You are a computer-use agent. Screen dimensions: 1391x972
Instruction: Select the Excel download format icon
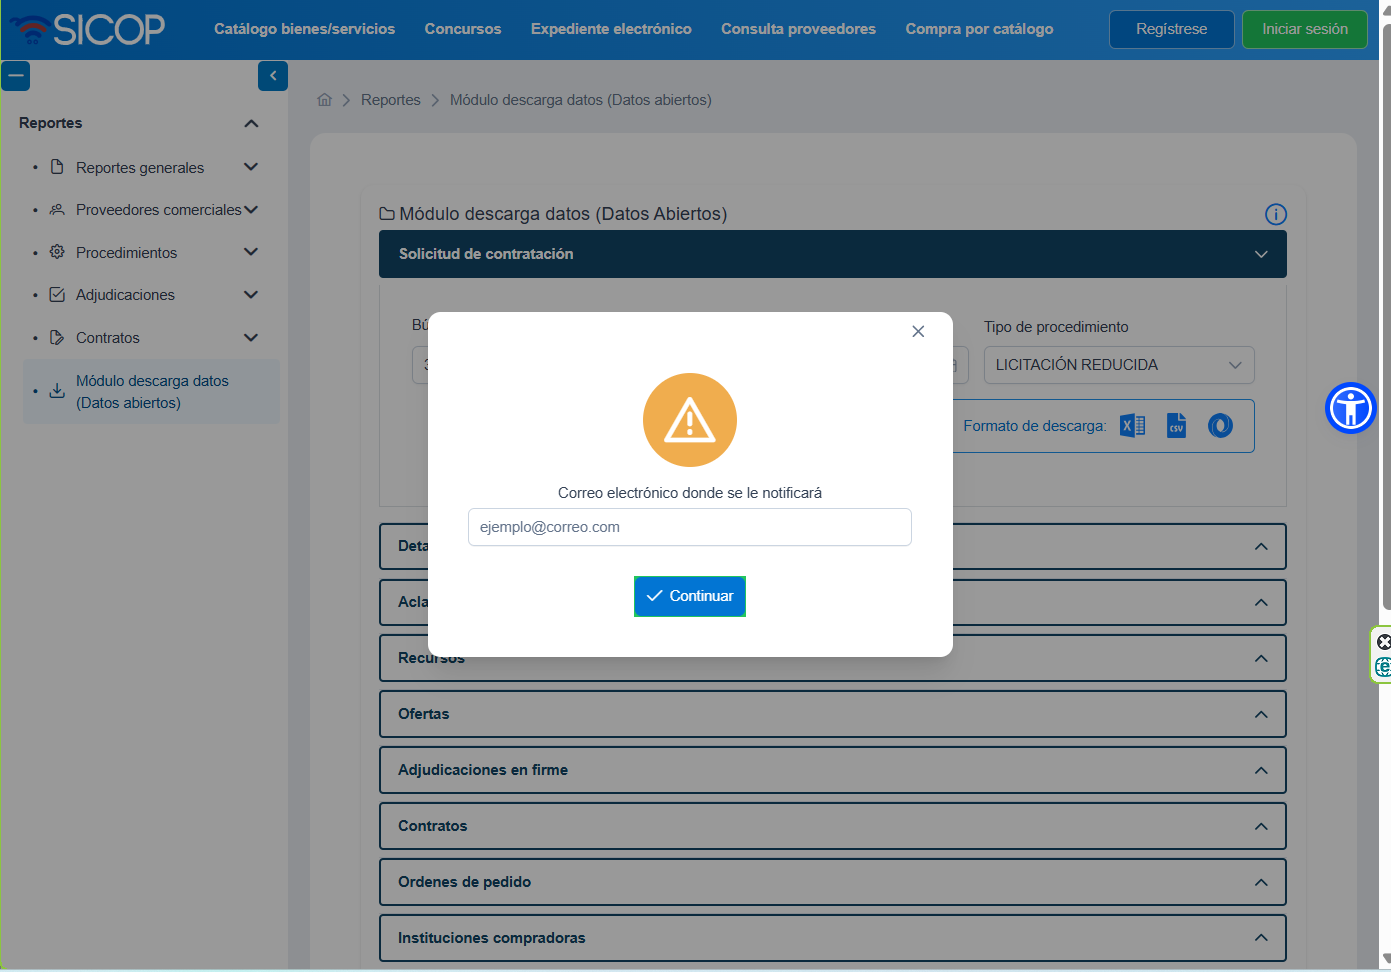coord(1132,425)
